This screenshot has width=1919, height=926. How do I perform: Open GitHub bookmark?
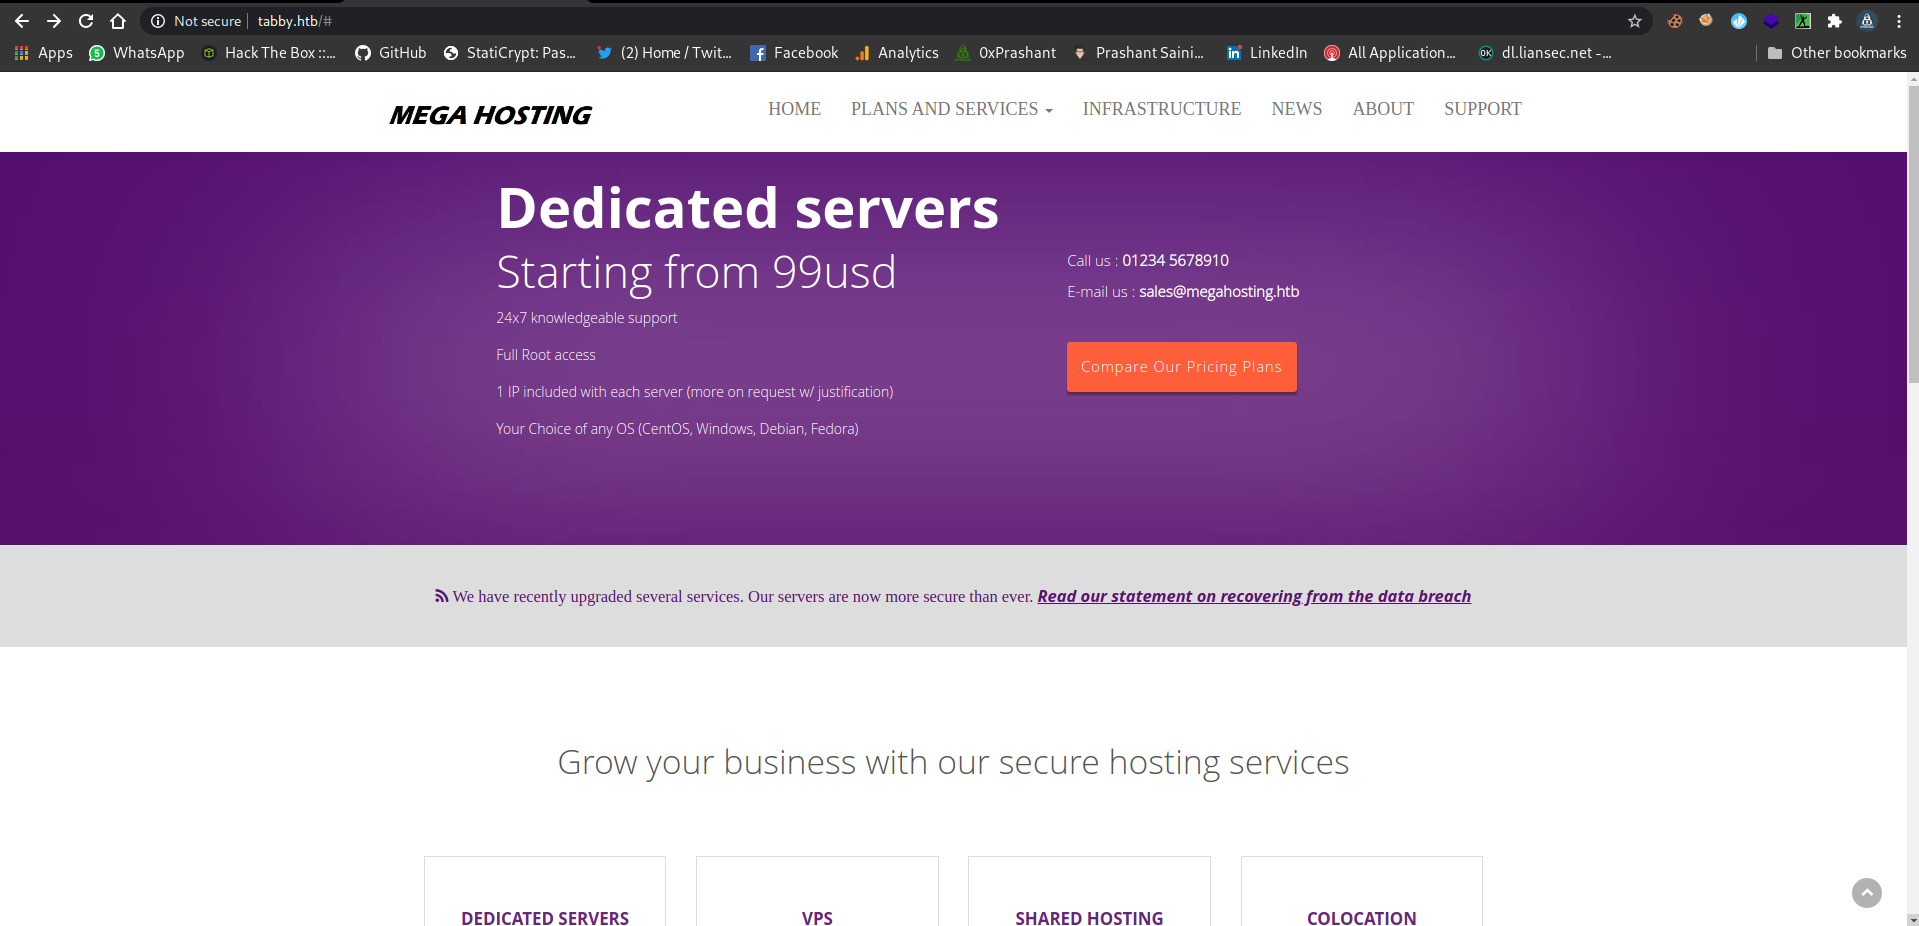(x=391, y=53)
